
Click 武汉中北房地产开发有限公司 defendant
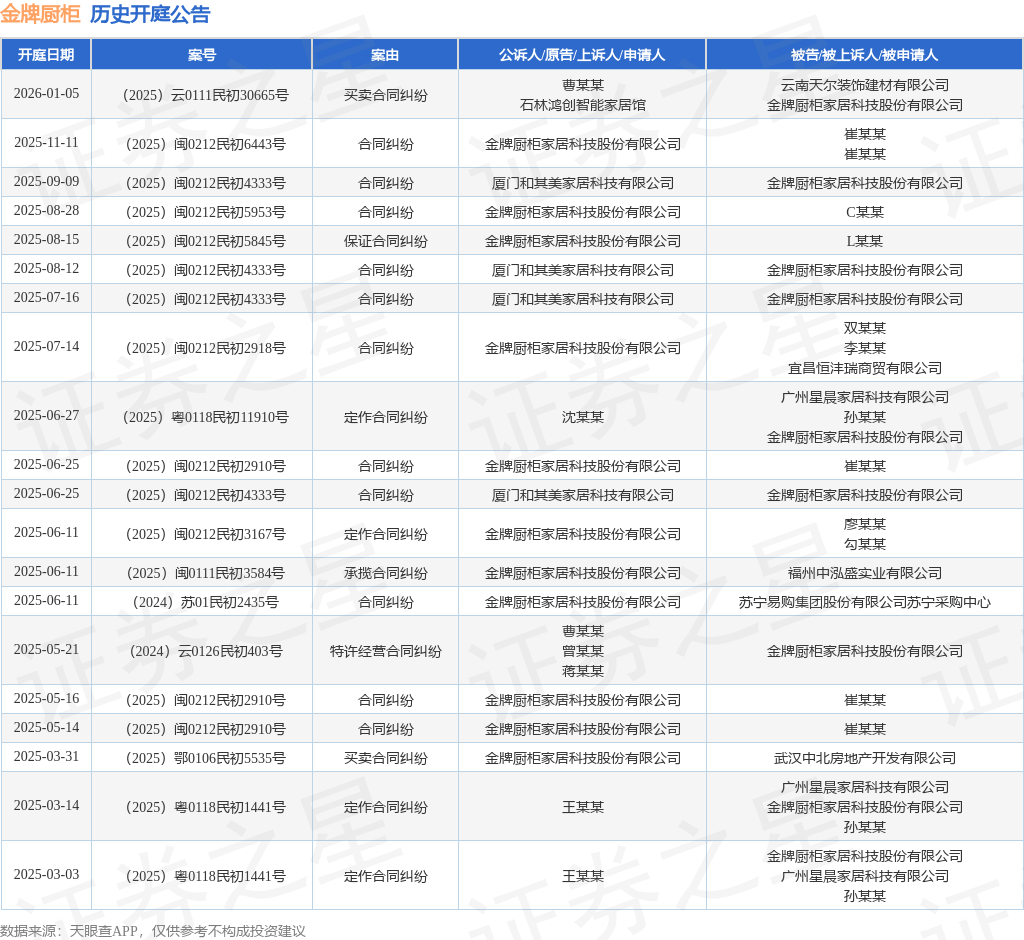coord(865,758)
